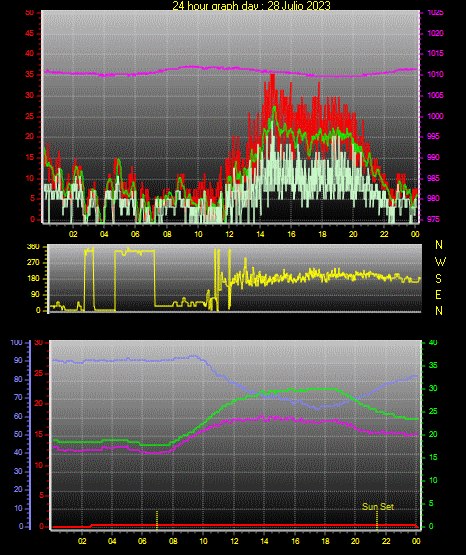
Task: Click hour 12 on bottom graph axis
Action: (x=234, y=541)
